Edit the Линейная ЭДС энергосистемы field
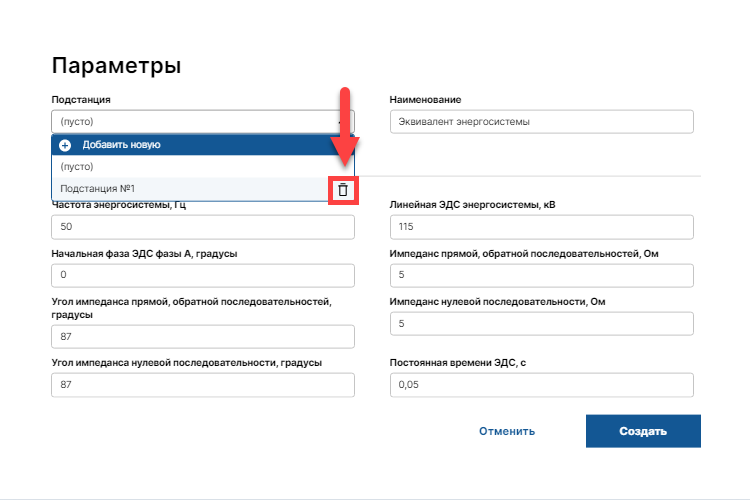Viewport: 750px width, 500px height. [x=541, y=227]
